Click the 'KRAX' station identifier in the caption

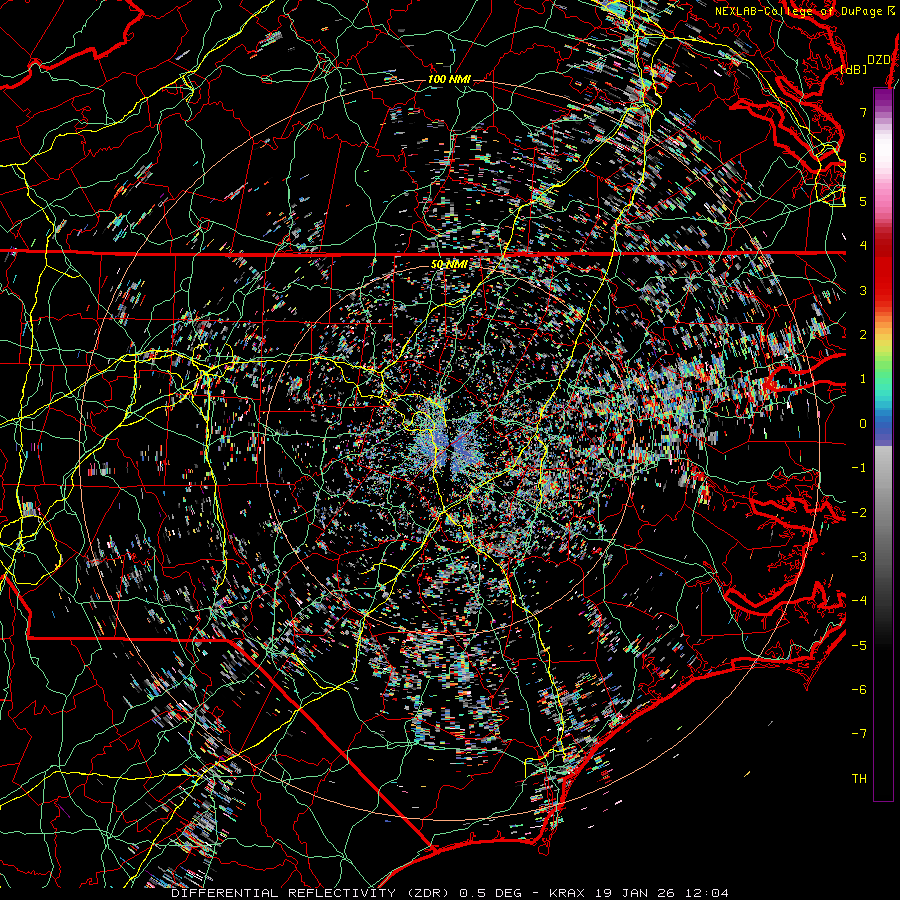pos(567,893)
